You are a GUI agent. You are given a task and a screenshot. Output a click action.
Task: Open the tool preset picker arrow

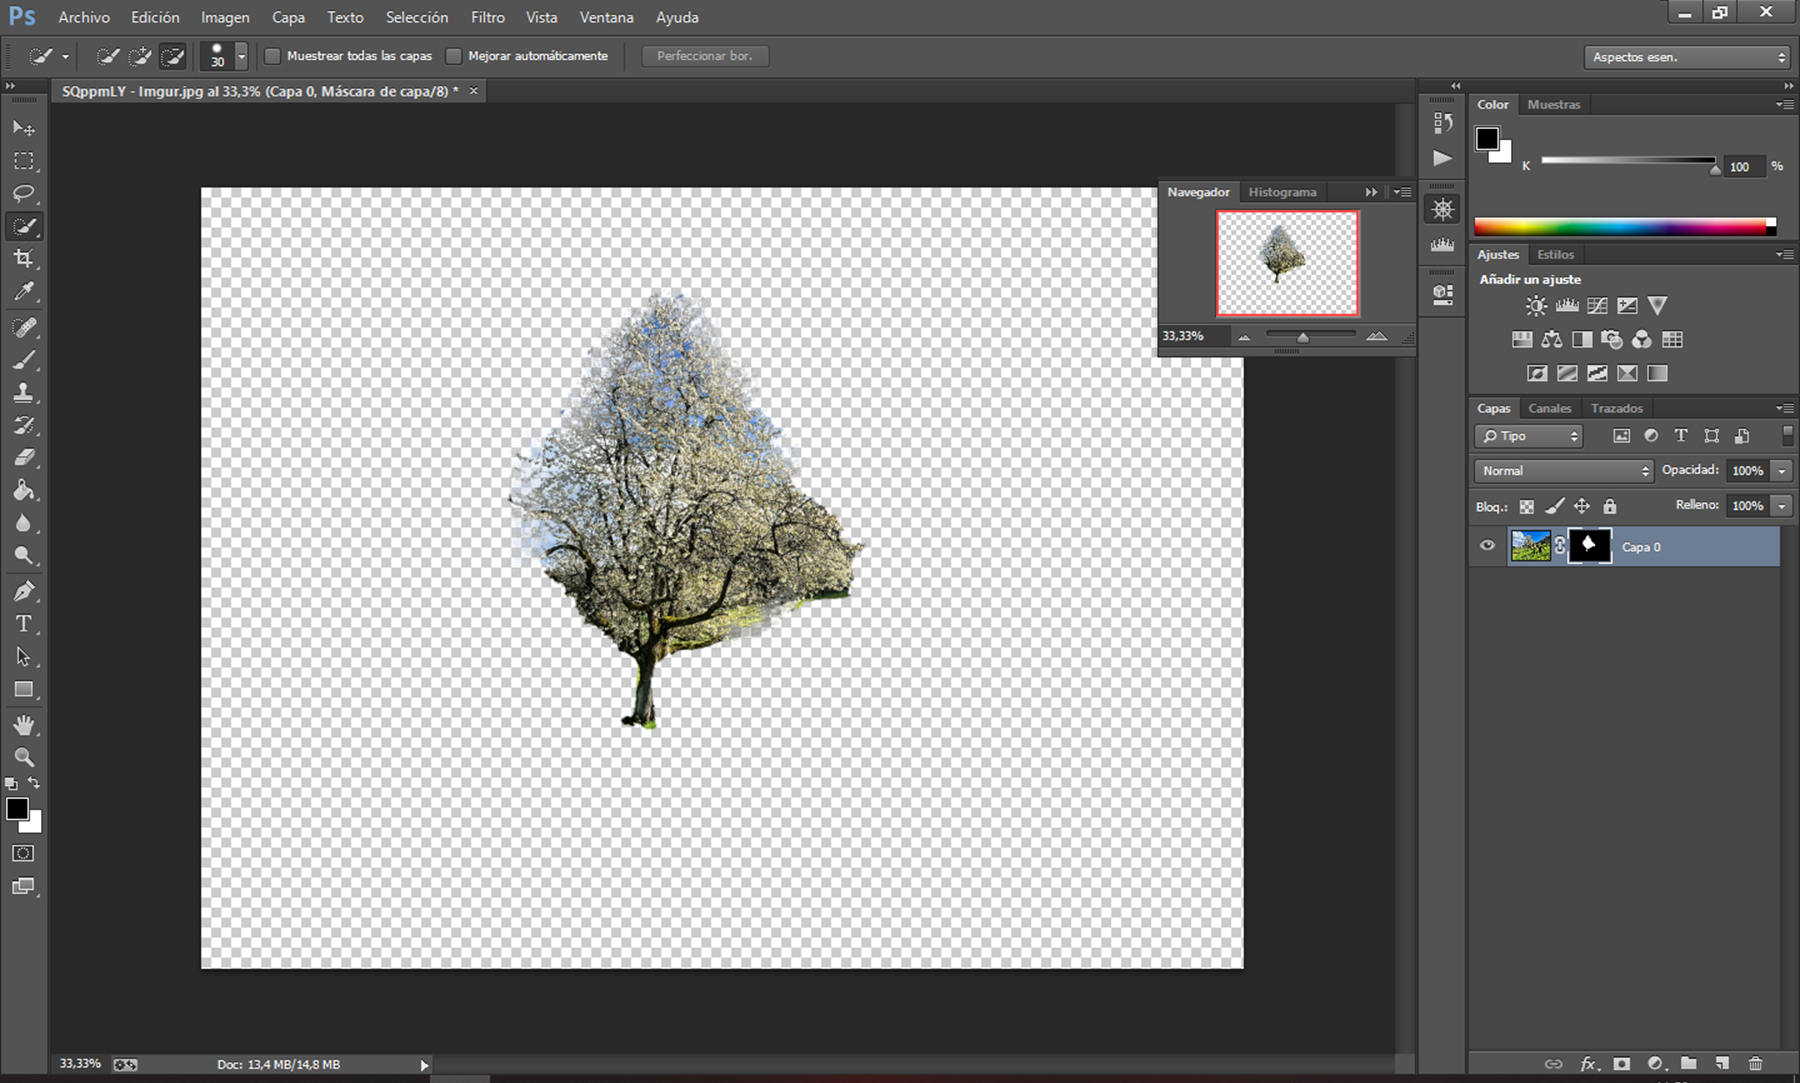click(x=65, y=57)
